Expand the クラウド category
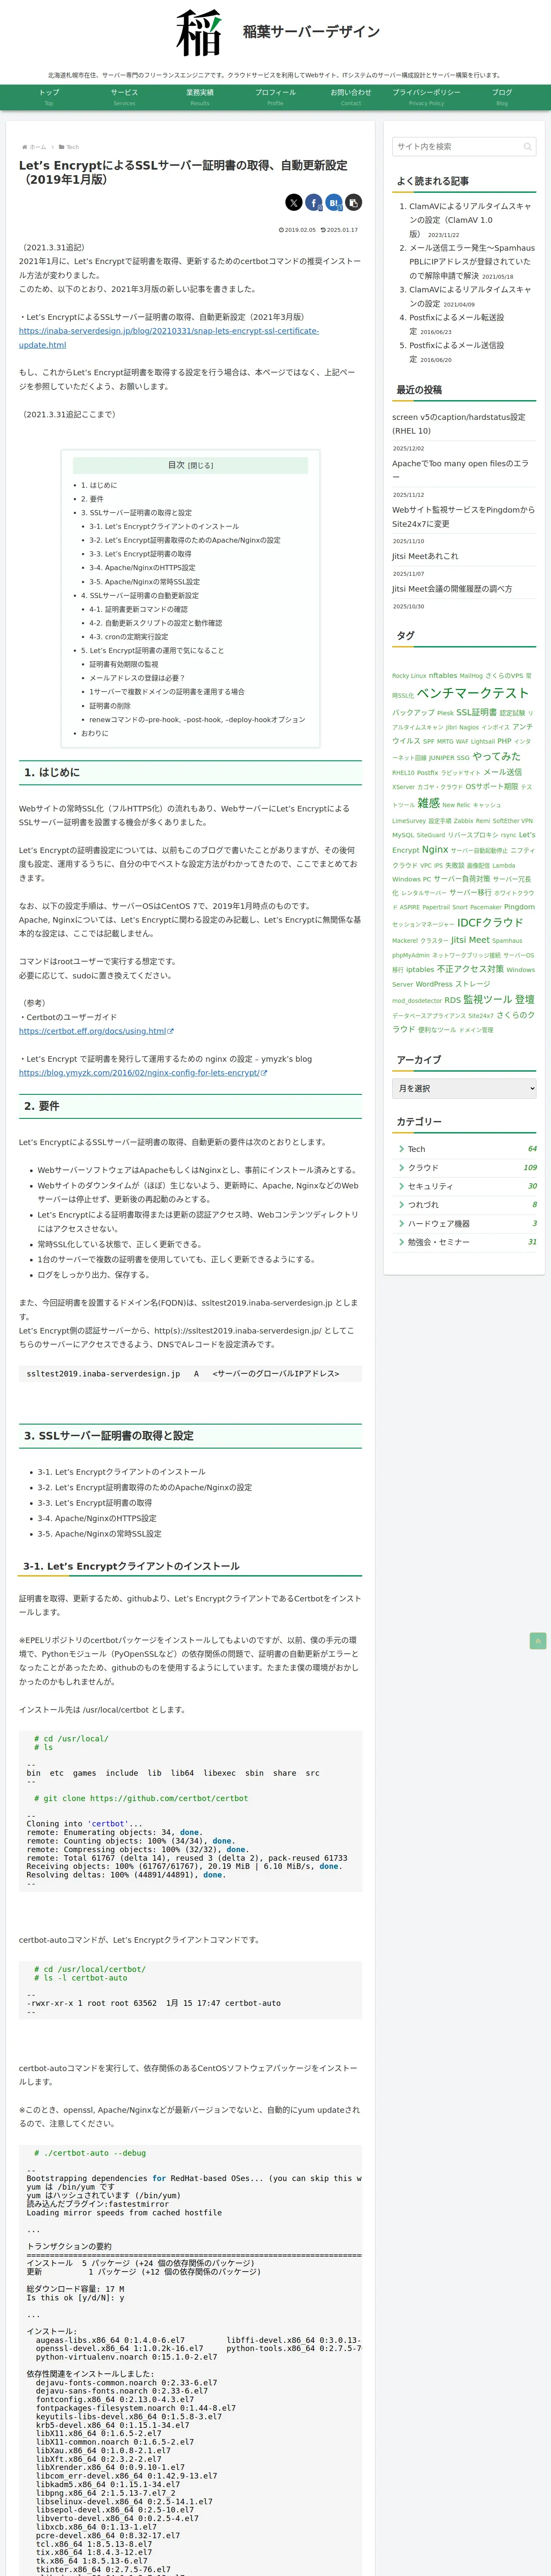Image resolution: width=551 pixels, height=2576 pixels. click(x=464, y=1167)
